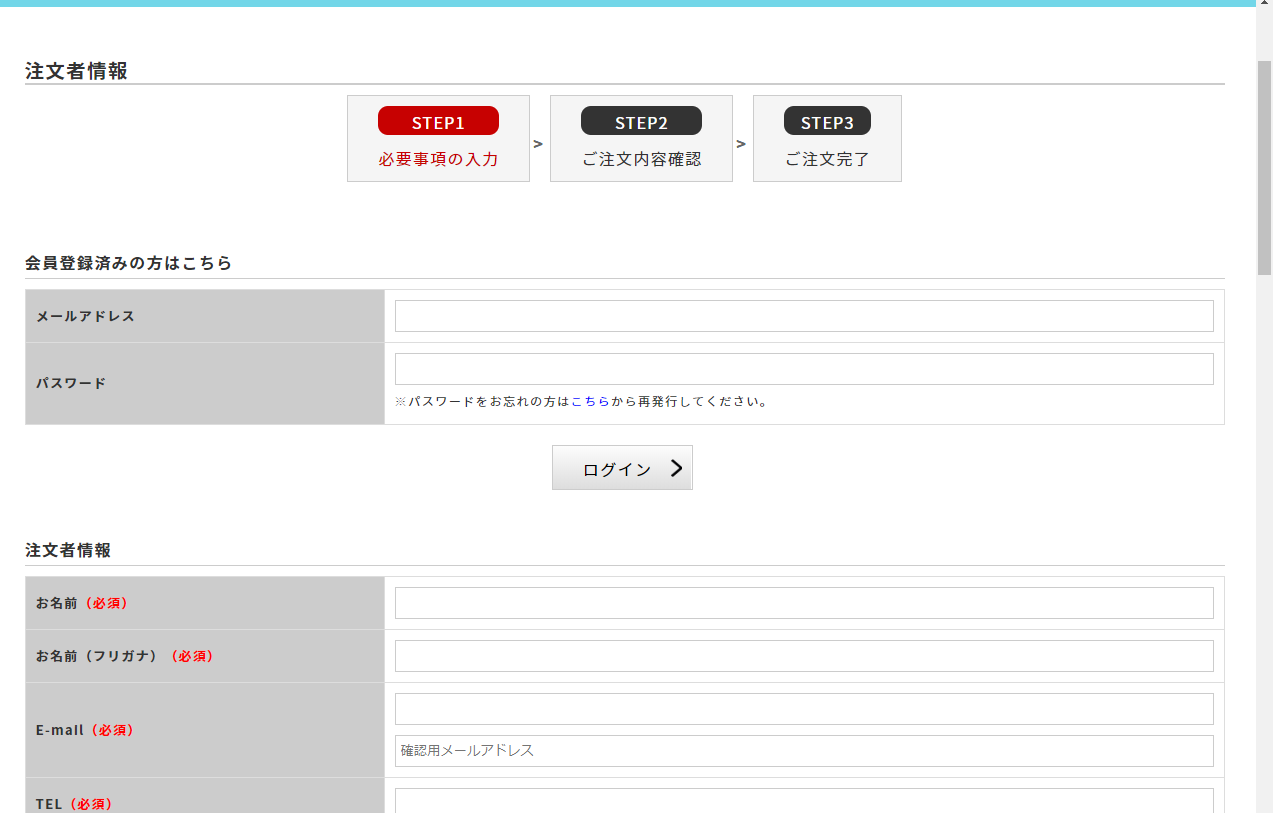Select the STEP2 ご注文内容確認 step
The height and width of the screenshot is (813, 1275).
[640, 138]
